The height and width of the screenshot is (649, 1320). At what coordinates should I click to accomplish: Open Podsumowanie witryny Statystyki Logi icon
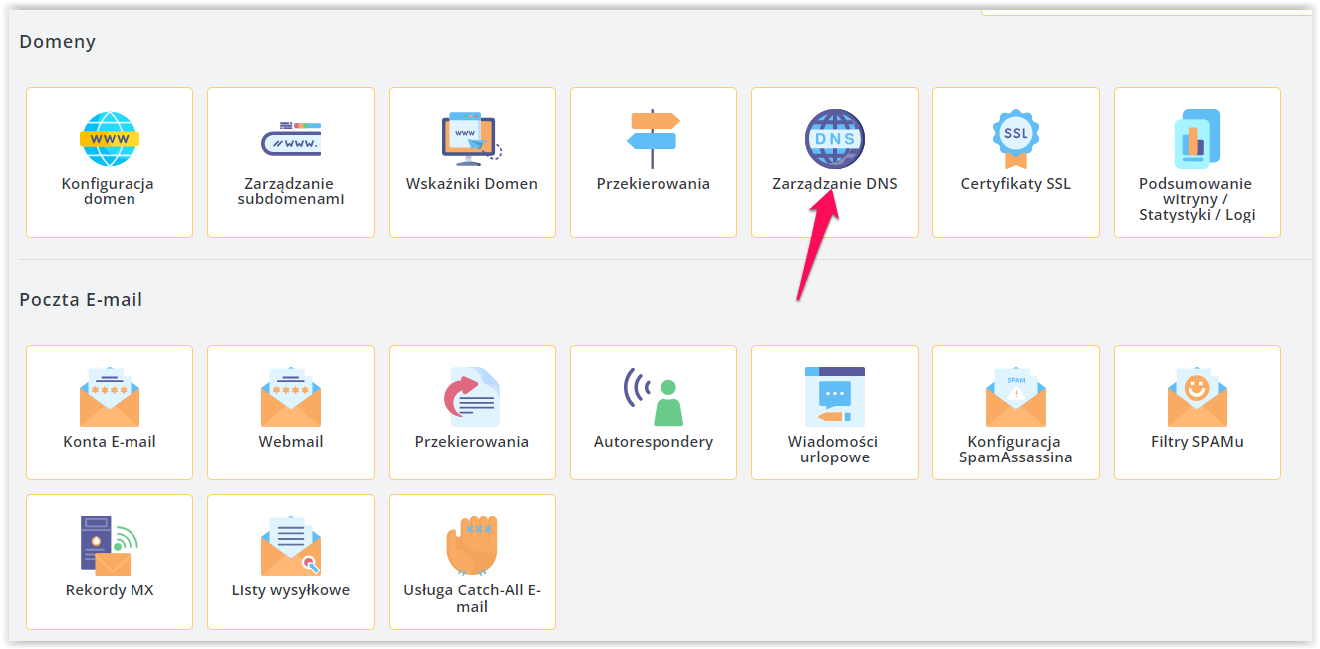point(1197,138)
